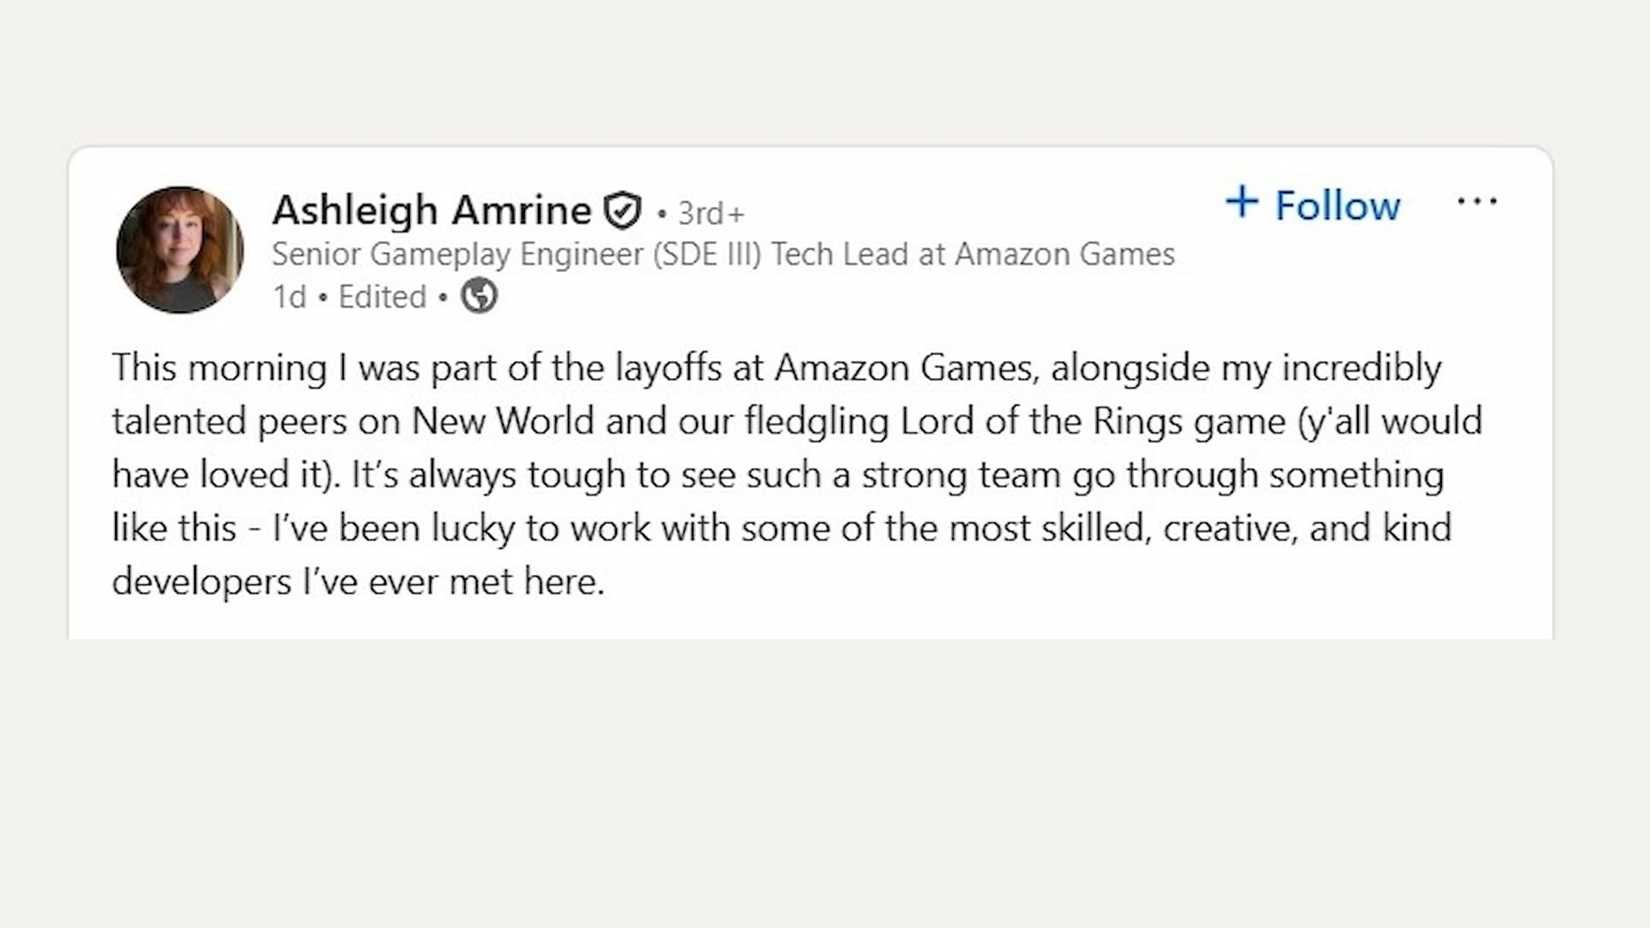This screenshot has height=928, width=1650.
Task: Click the Edited label on the post
Action: (381, 295)
